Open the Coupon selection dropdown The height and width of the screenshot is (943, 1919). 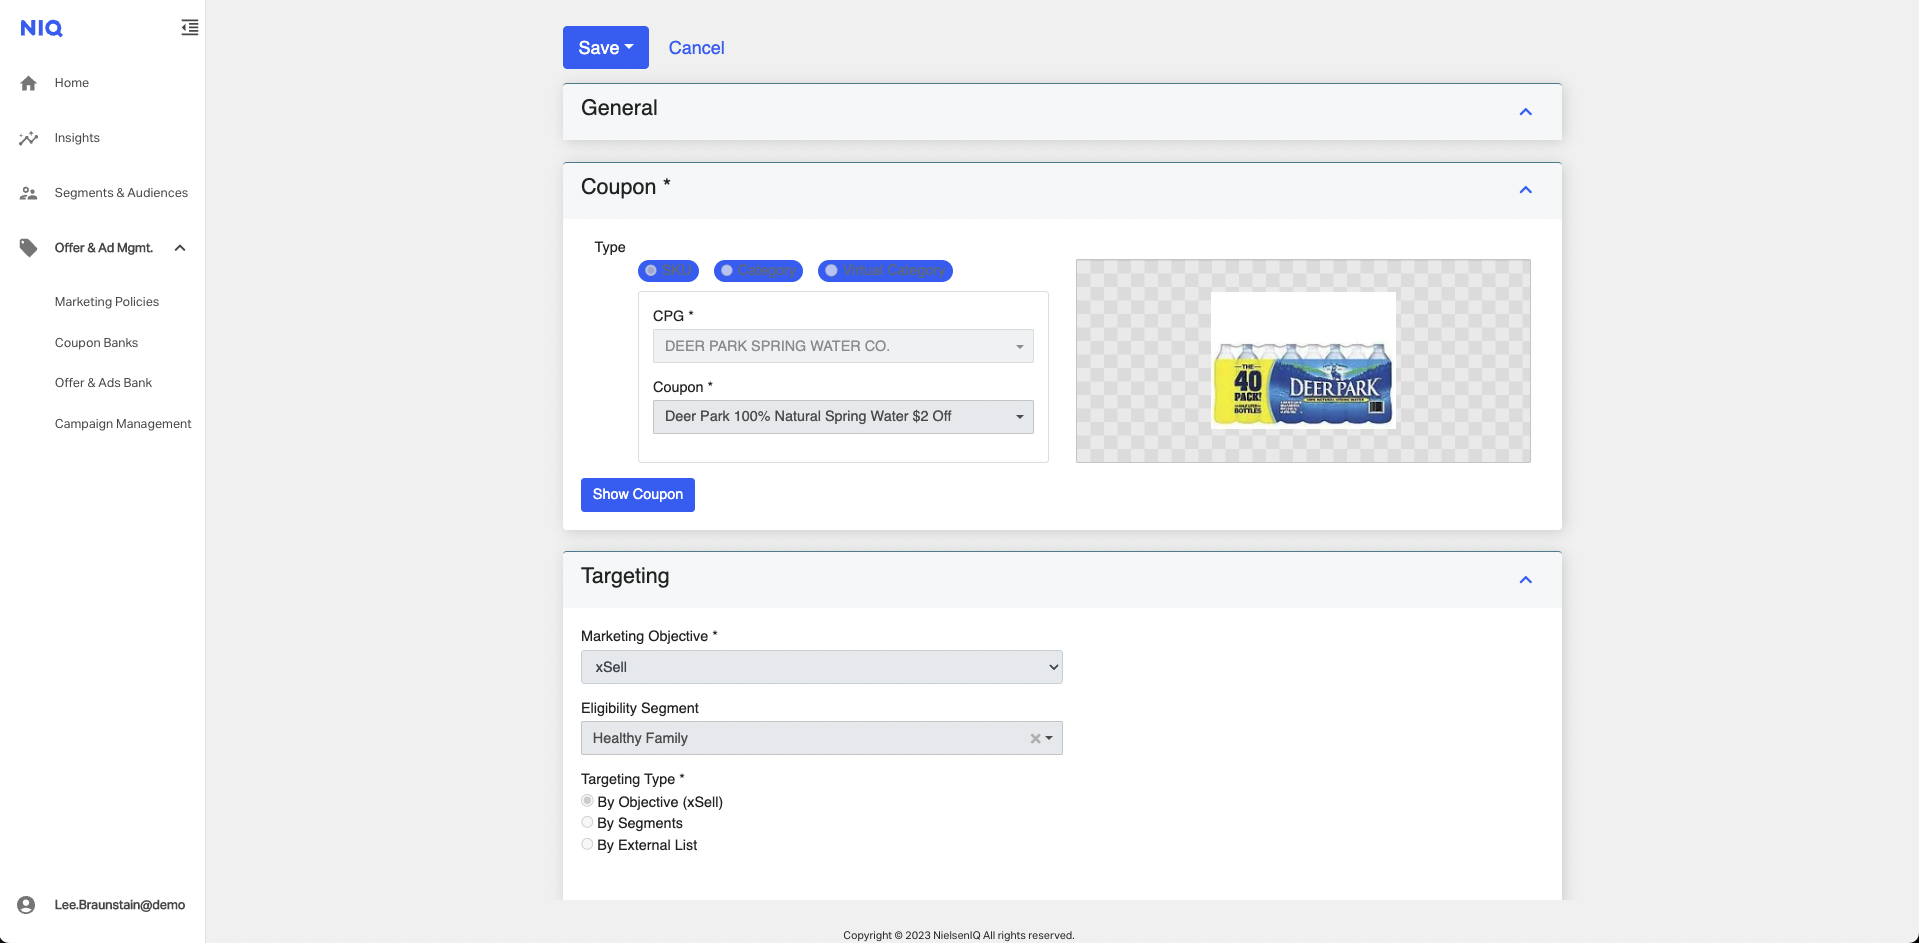tap(842, 417)
